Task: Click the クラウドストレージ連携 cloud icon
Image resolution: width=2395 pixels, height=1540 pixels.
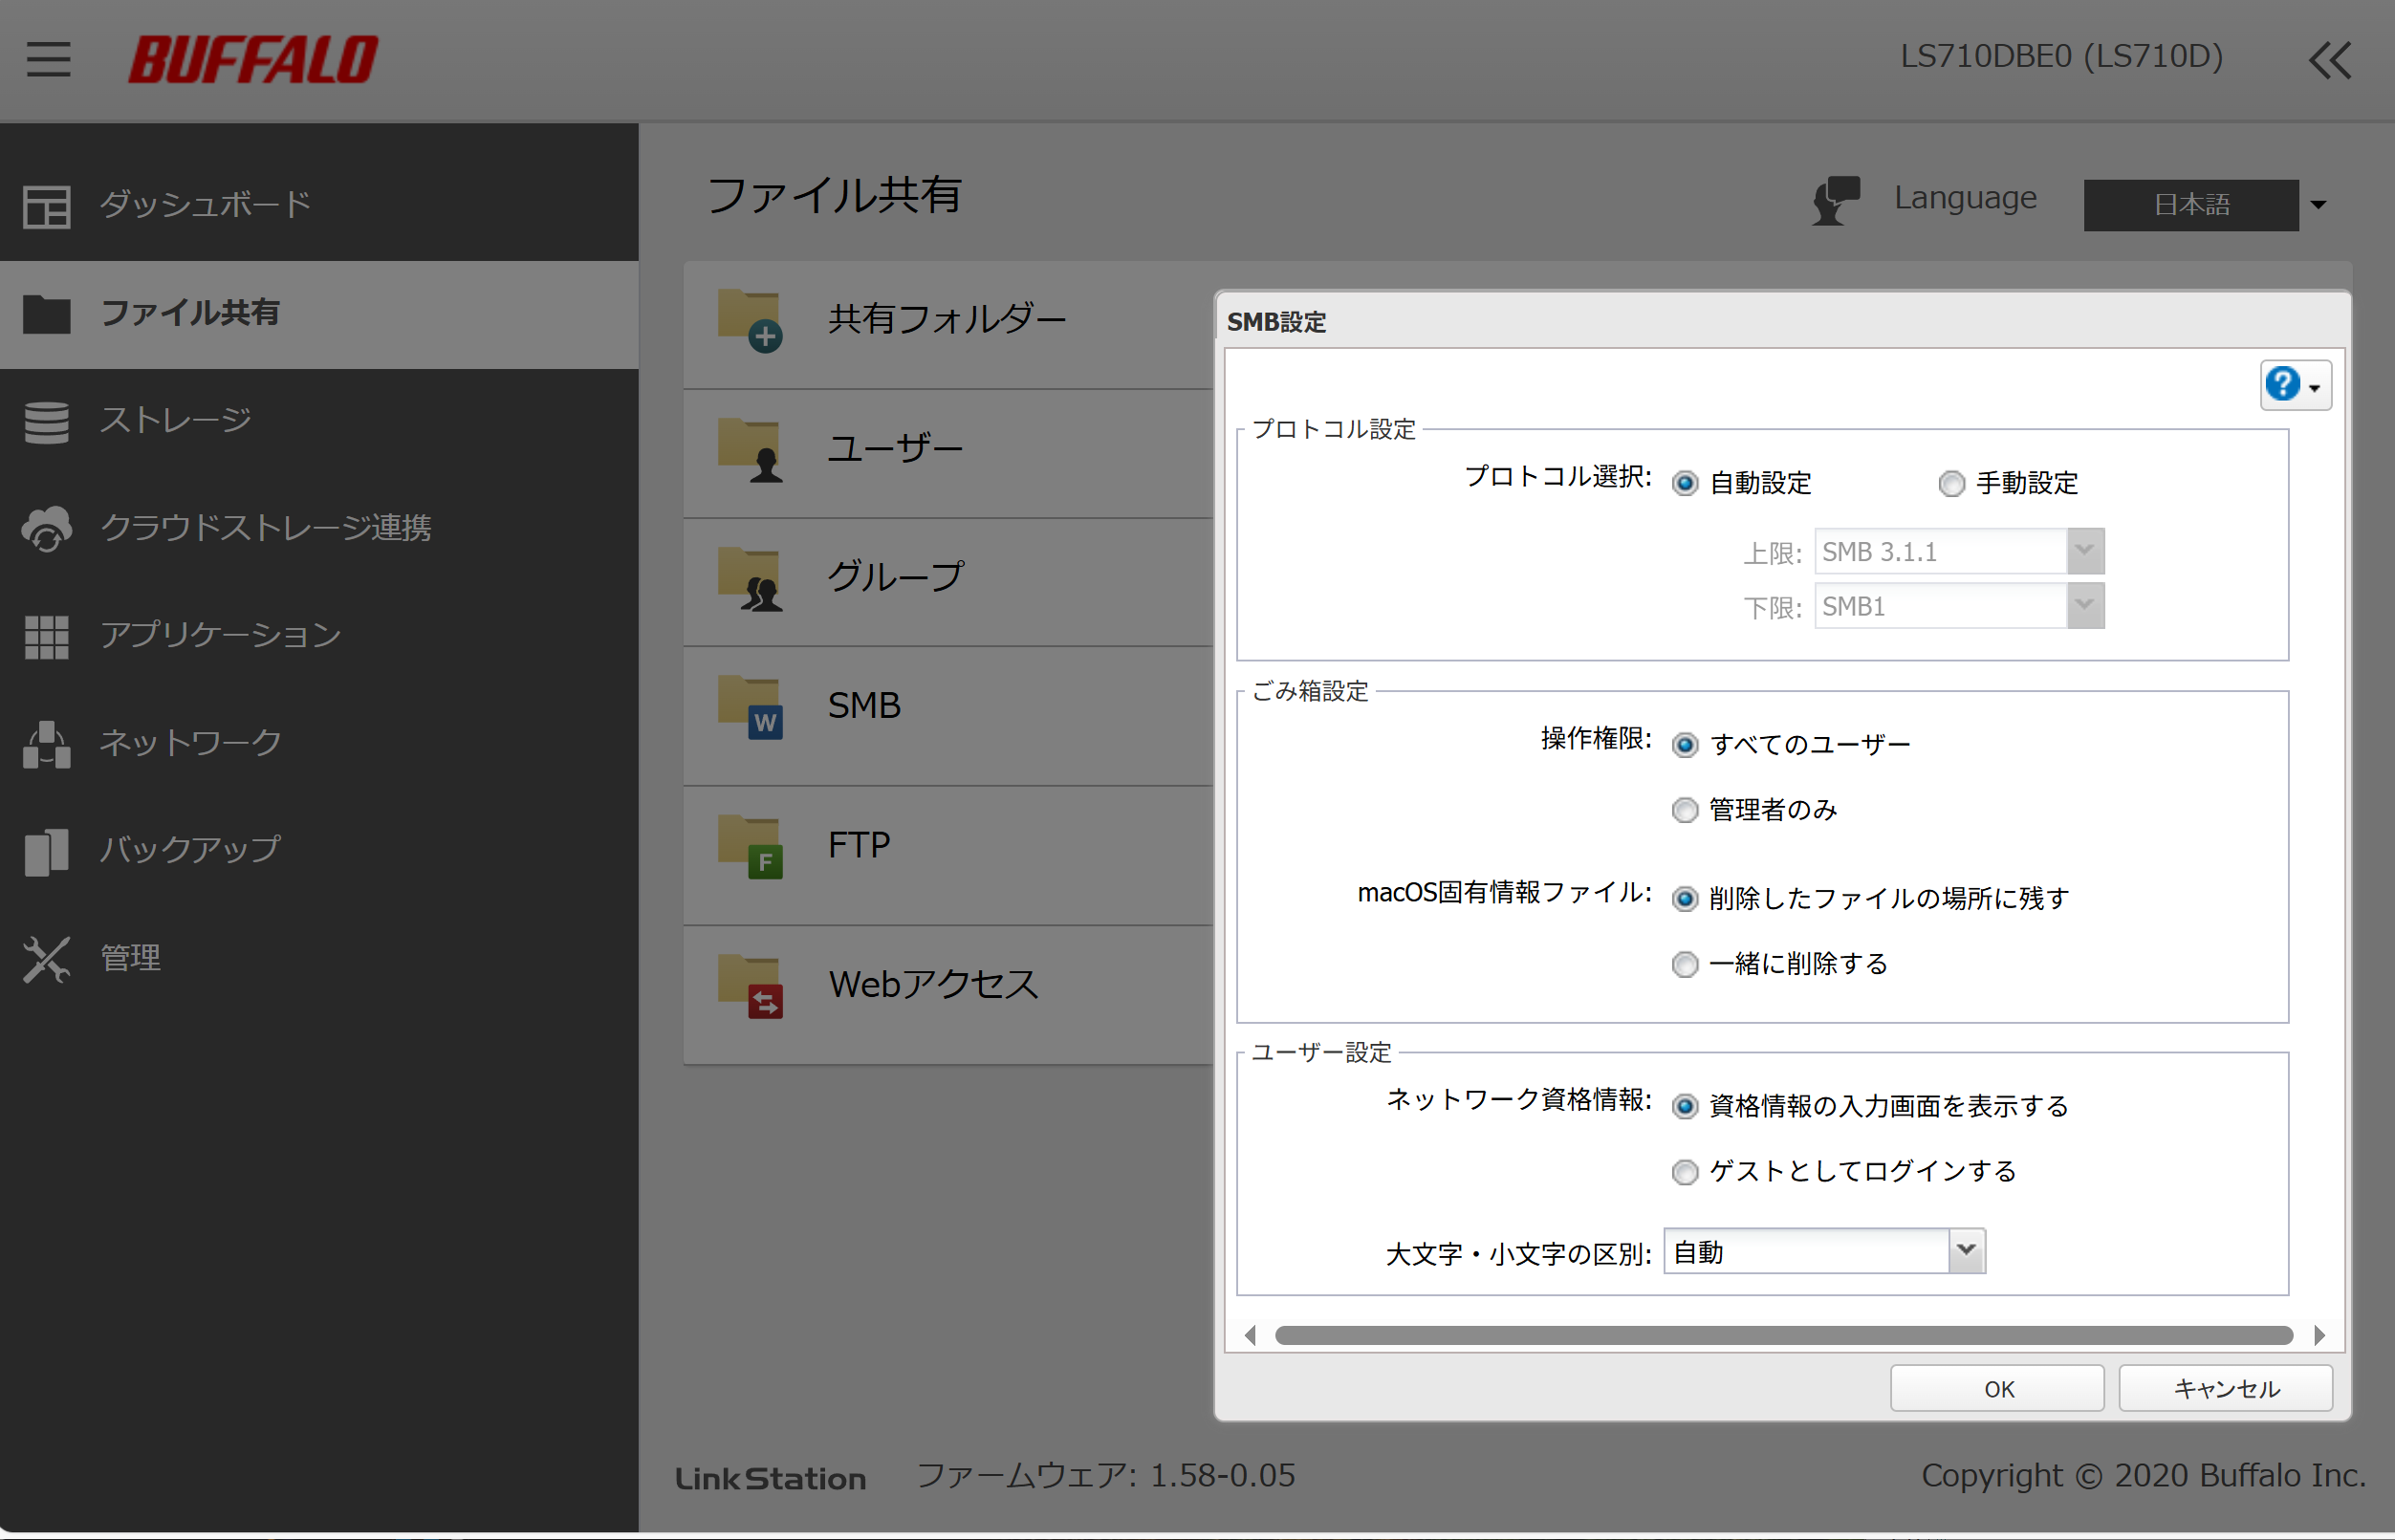Action: coord(47,528)
